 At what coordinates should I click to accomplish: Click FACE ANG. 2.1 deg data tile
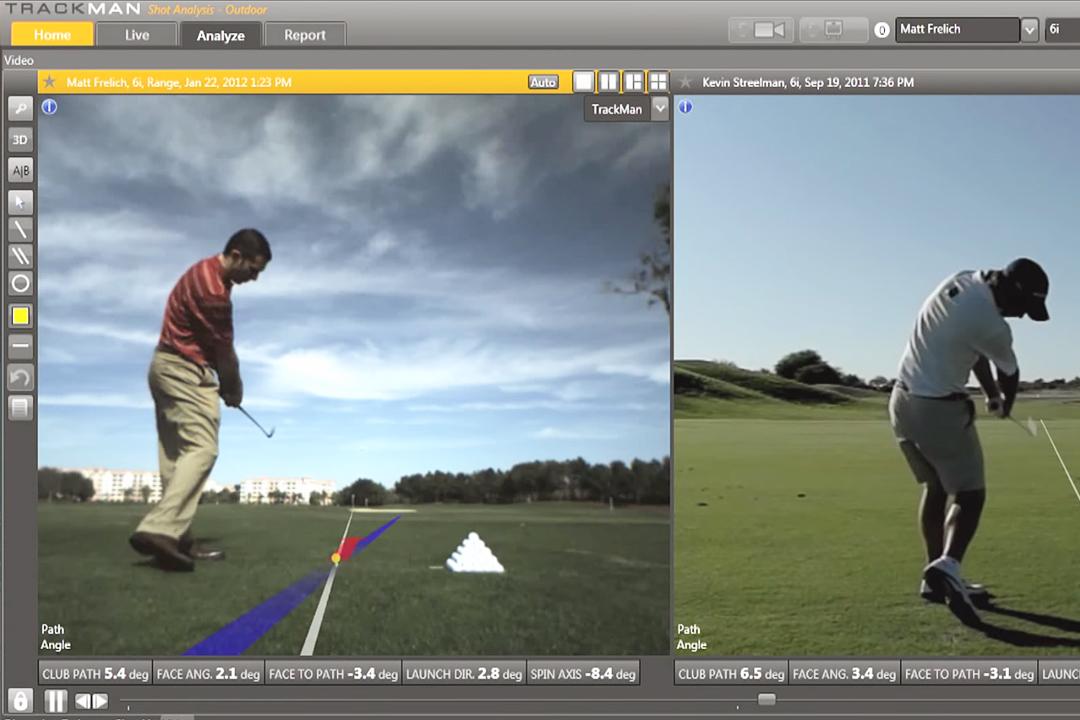click(208, 674)
